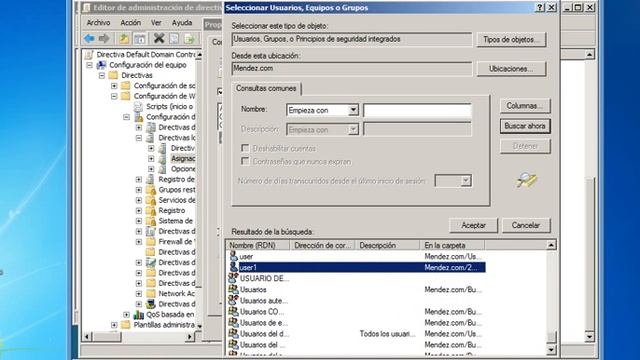Click the down arrow of the tree's vertical scrollbar
640x360 pixels.
[199, 326]
